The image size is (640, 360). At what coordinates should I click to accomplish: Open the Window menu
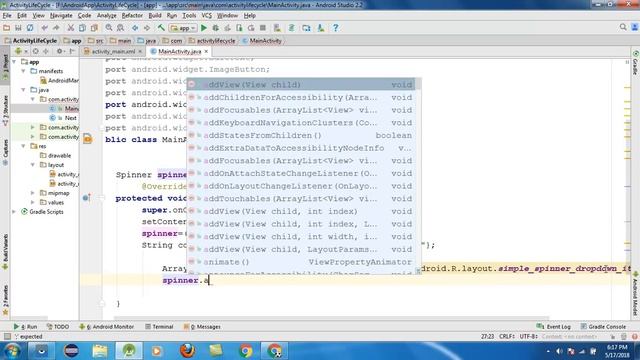tap(227, 16)
